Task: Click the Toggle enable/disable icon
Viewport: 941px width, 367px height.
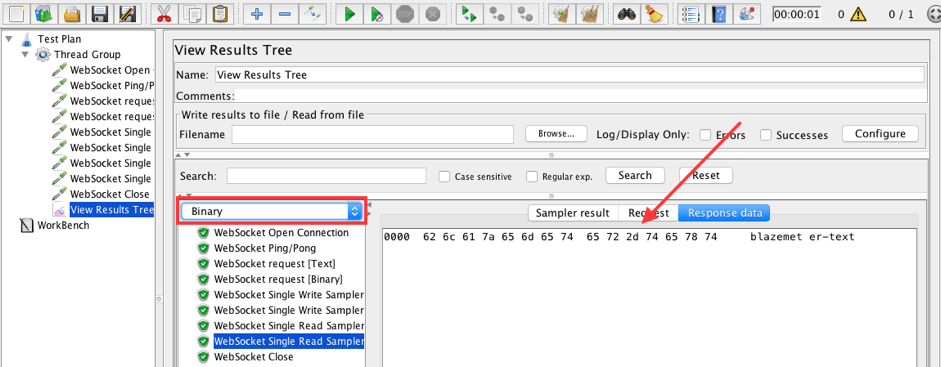Action: pyautogui.click(x=313, y=13)
